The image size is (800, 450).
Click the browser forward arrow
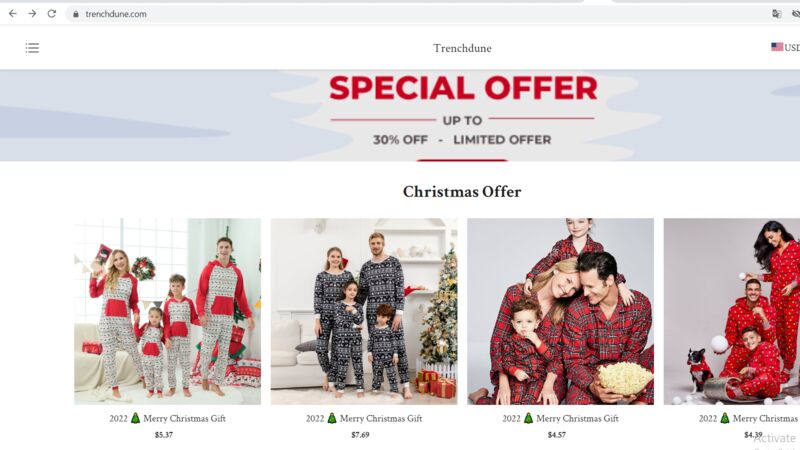pyautogui.click(x=32, y=14)
